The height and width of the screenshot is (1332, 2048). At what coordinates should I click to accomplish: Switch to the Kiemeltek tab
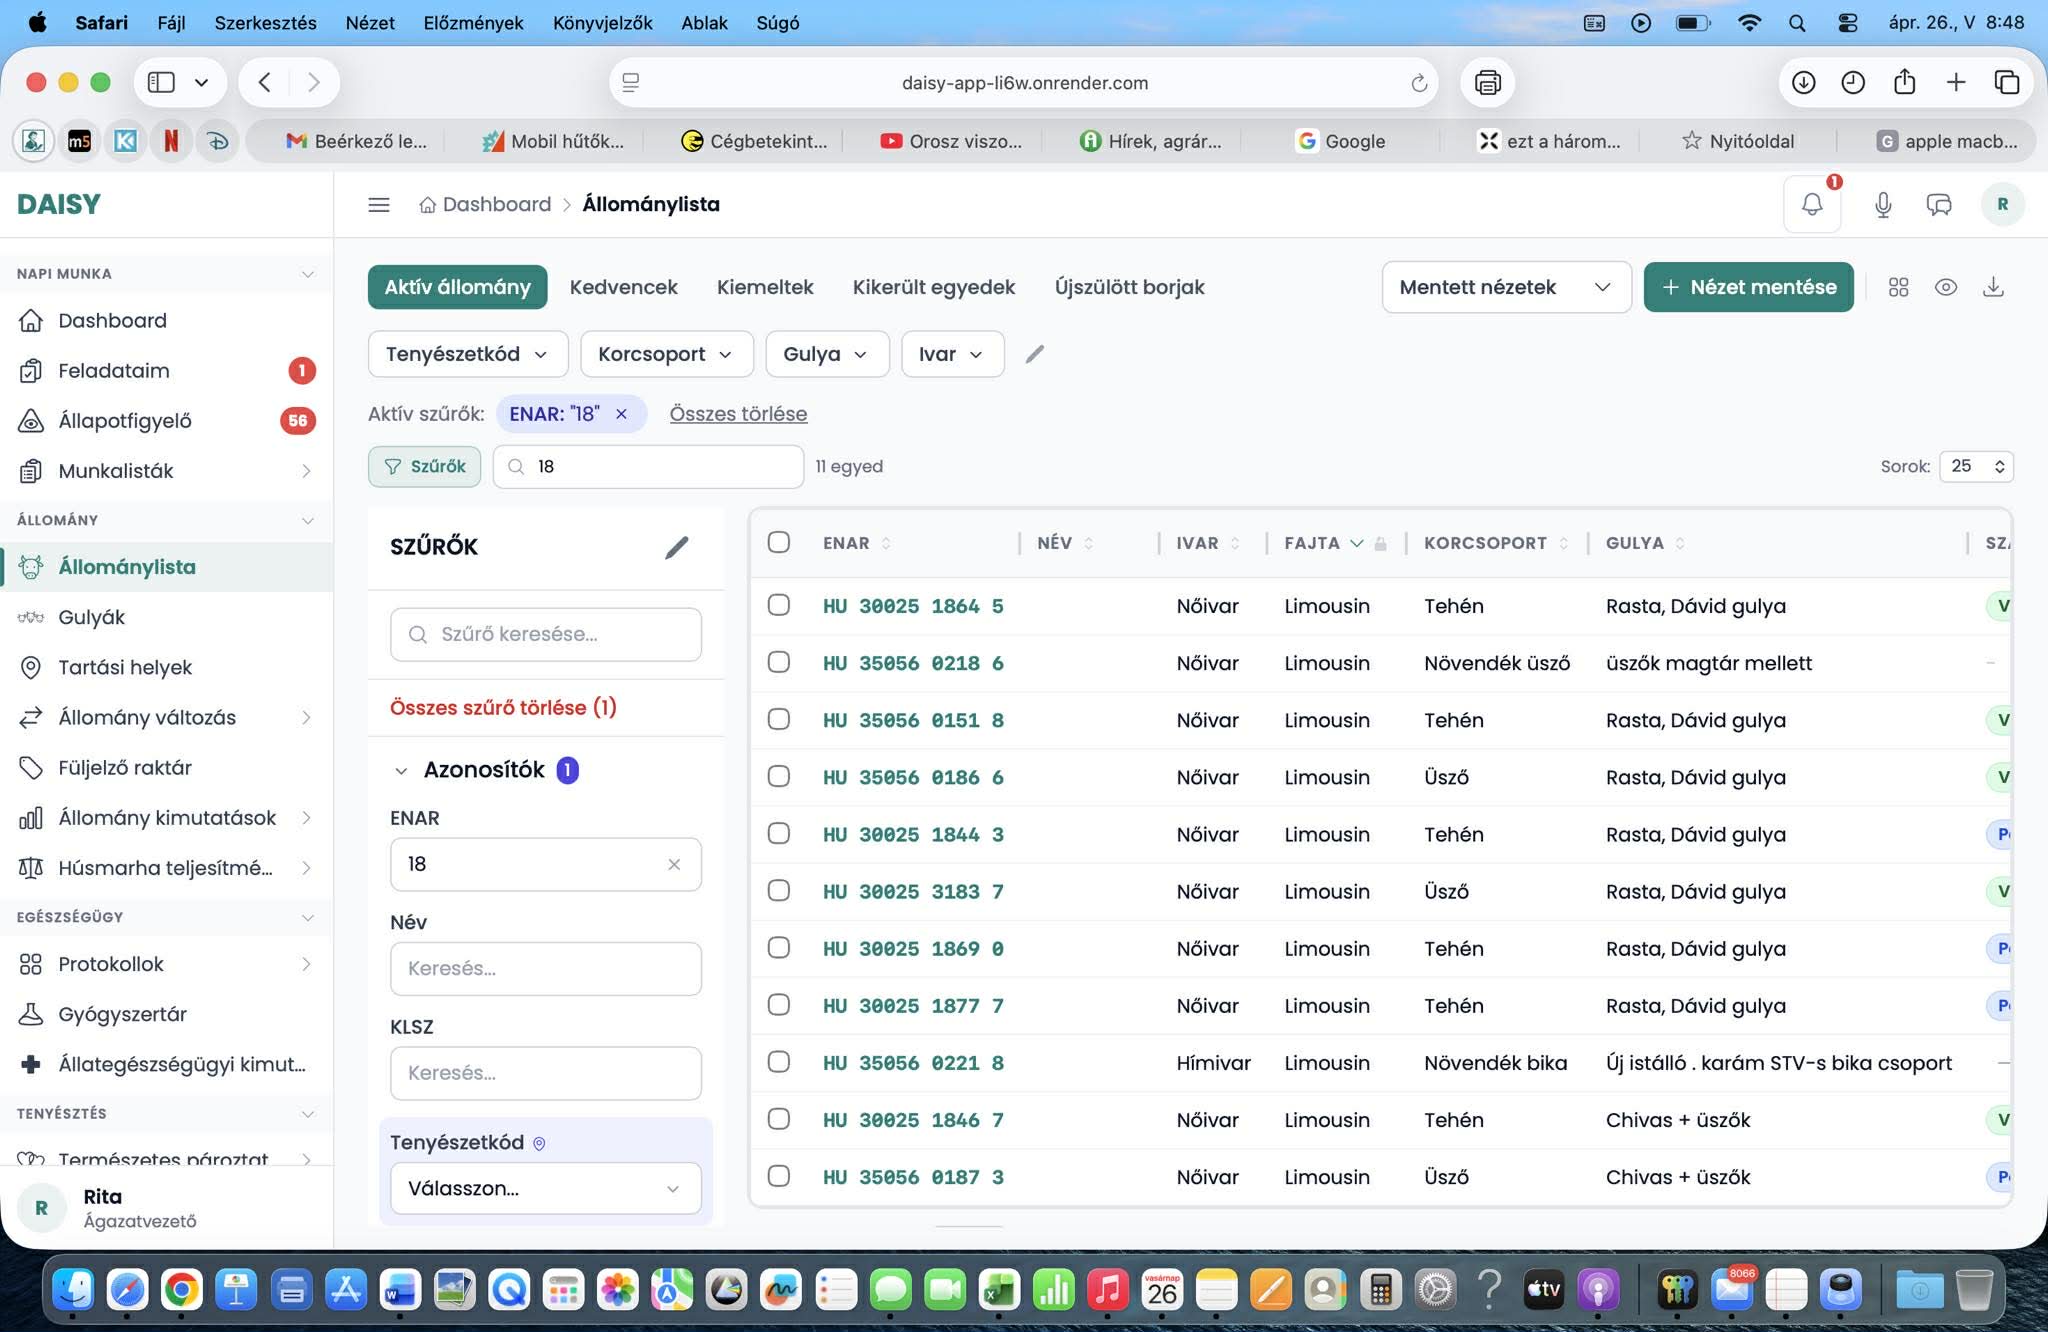click(765, 287)
